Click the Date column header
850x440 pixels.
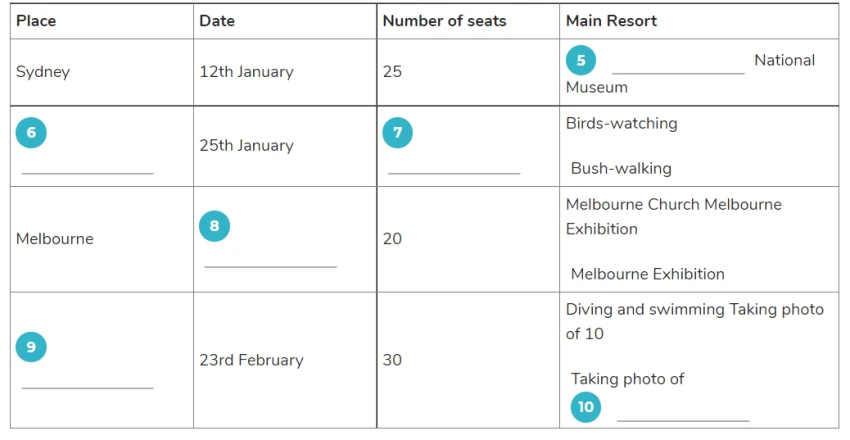(x=217, y=21)
